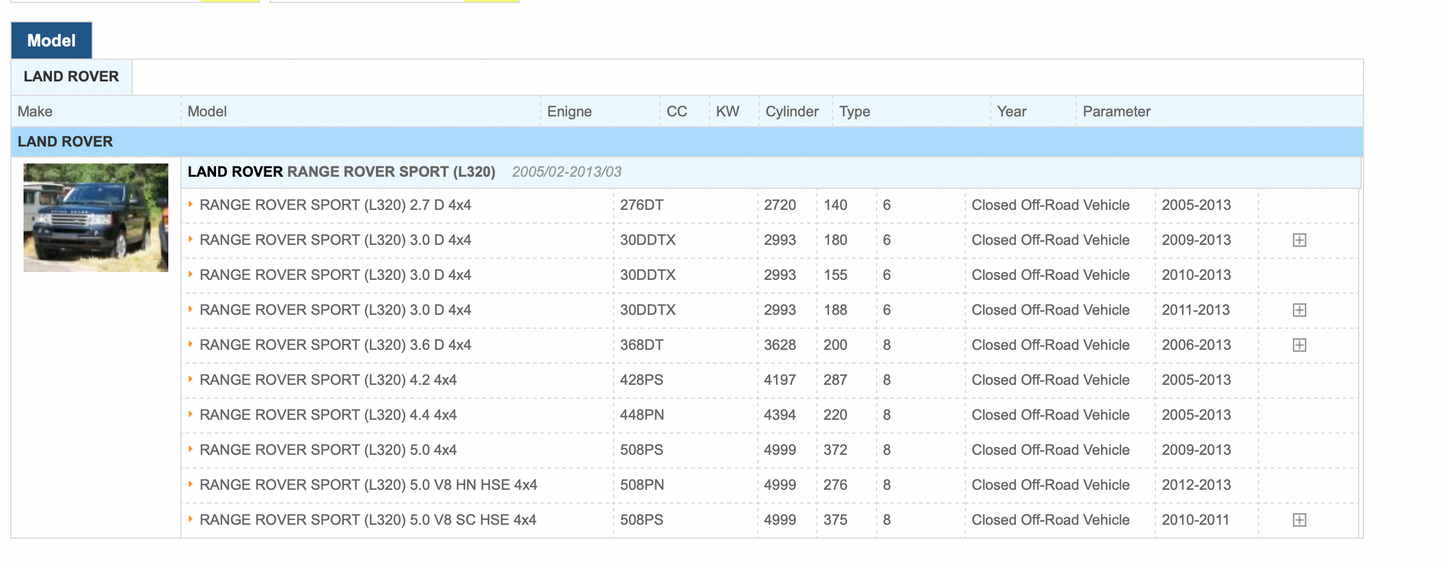Click the arrow bullet beside 3.6 D 4x4
The width and height of the screenshot is (1445, 564).
191,344
